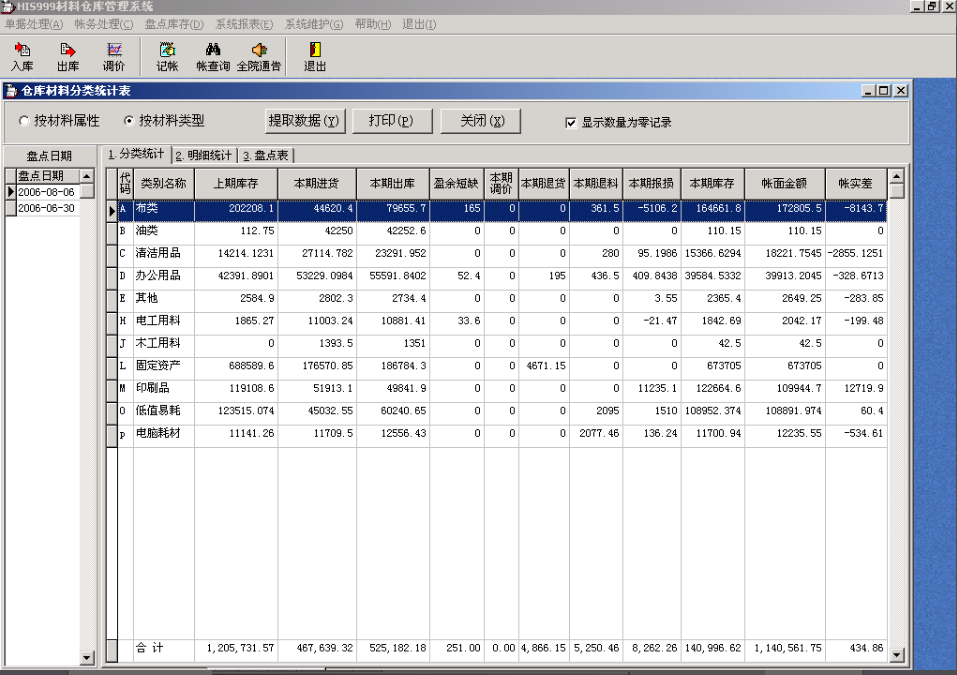Viewport: 957px width, 675px height.
Task: Switch to the 2.明细统计 tab
Action: pyautogui.click(x=204, y=156)
